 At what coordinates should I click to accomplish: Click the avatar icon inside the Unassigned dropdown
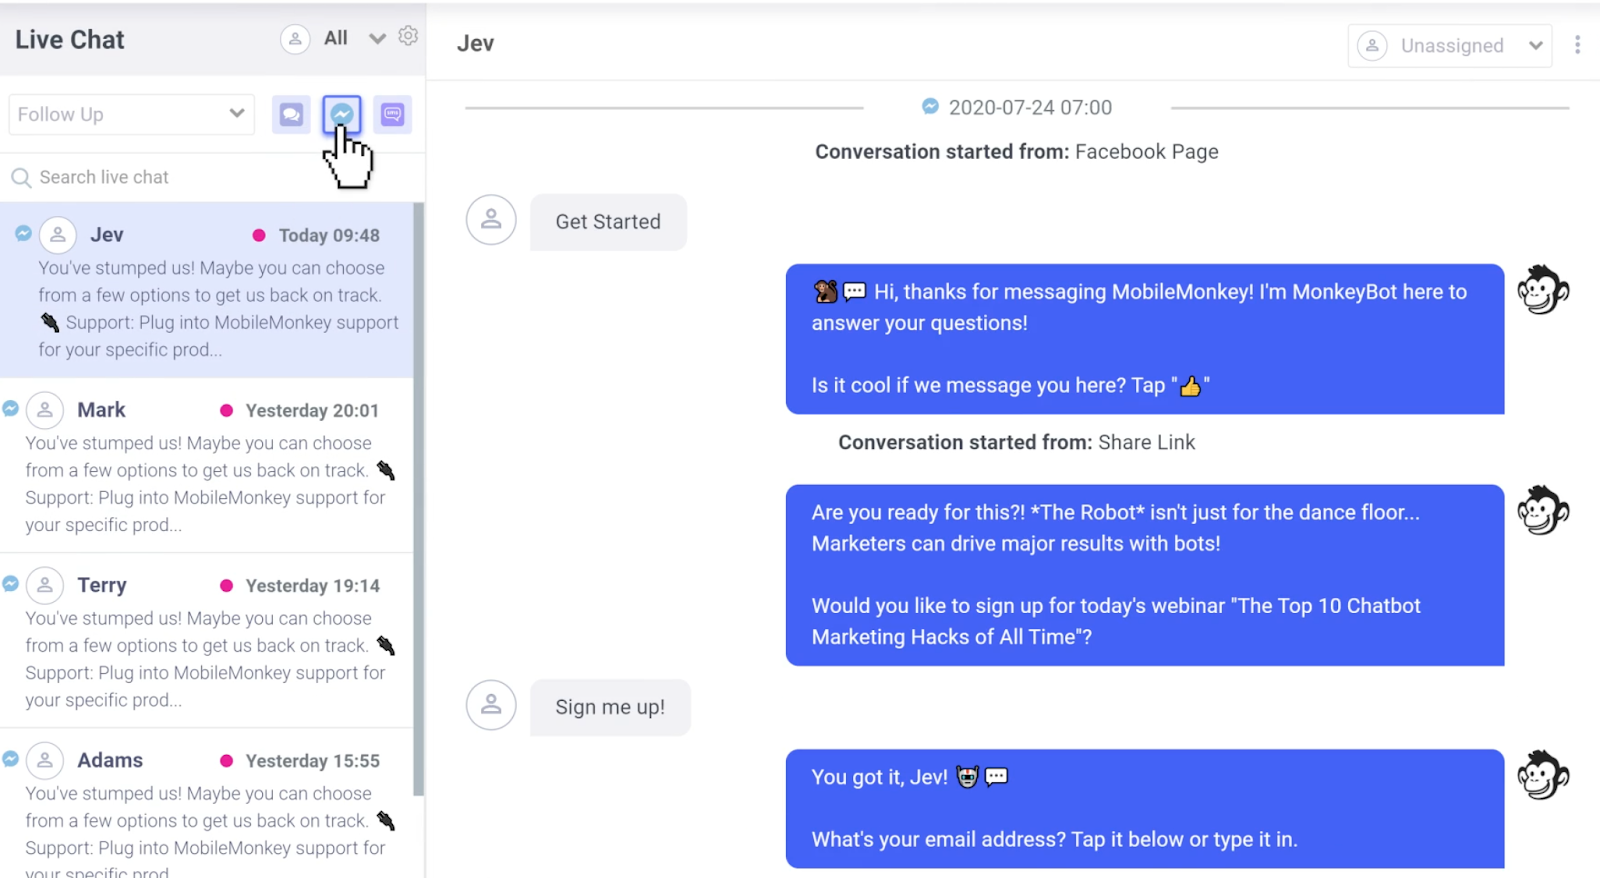click(1372, 46)
